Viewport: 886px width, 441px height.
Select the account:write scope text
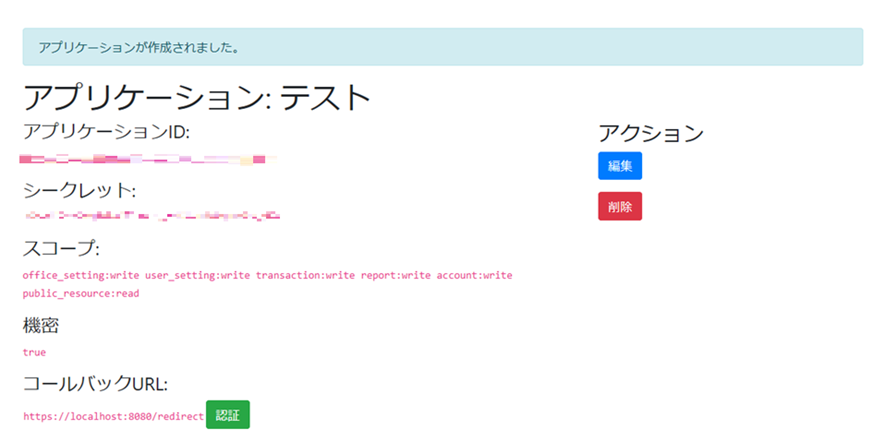pos(478,275)
